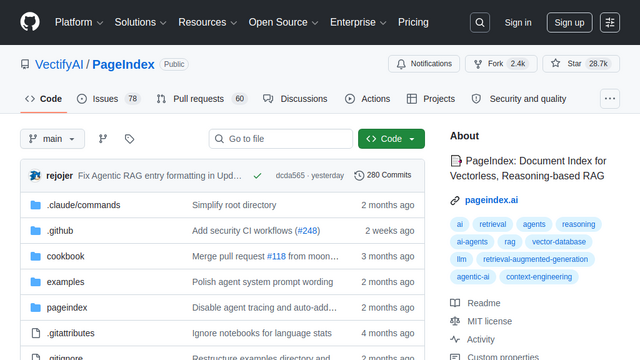This screenshot has height=360, width=640.
Task: Open the appearance settings sliders icon
Action: (x=610, y=22)
